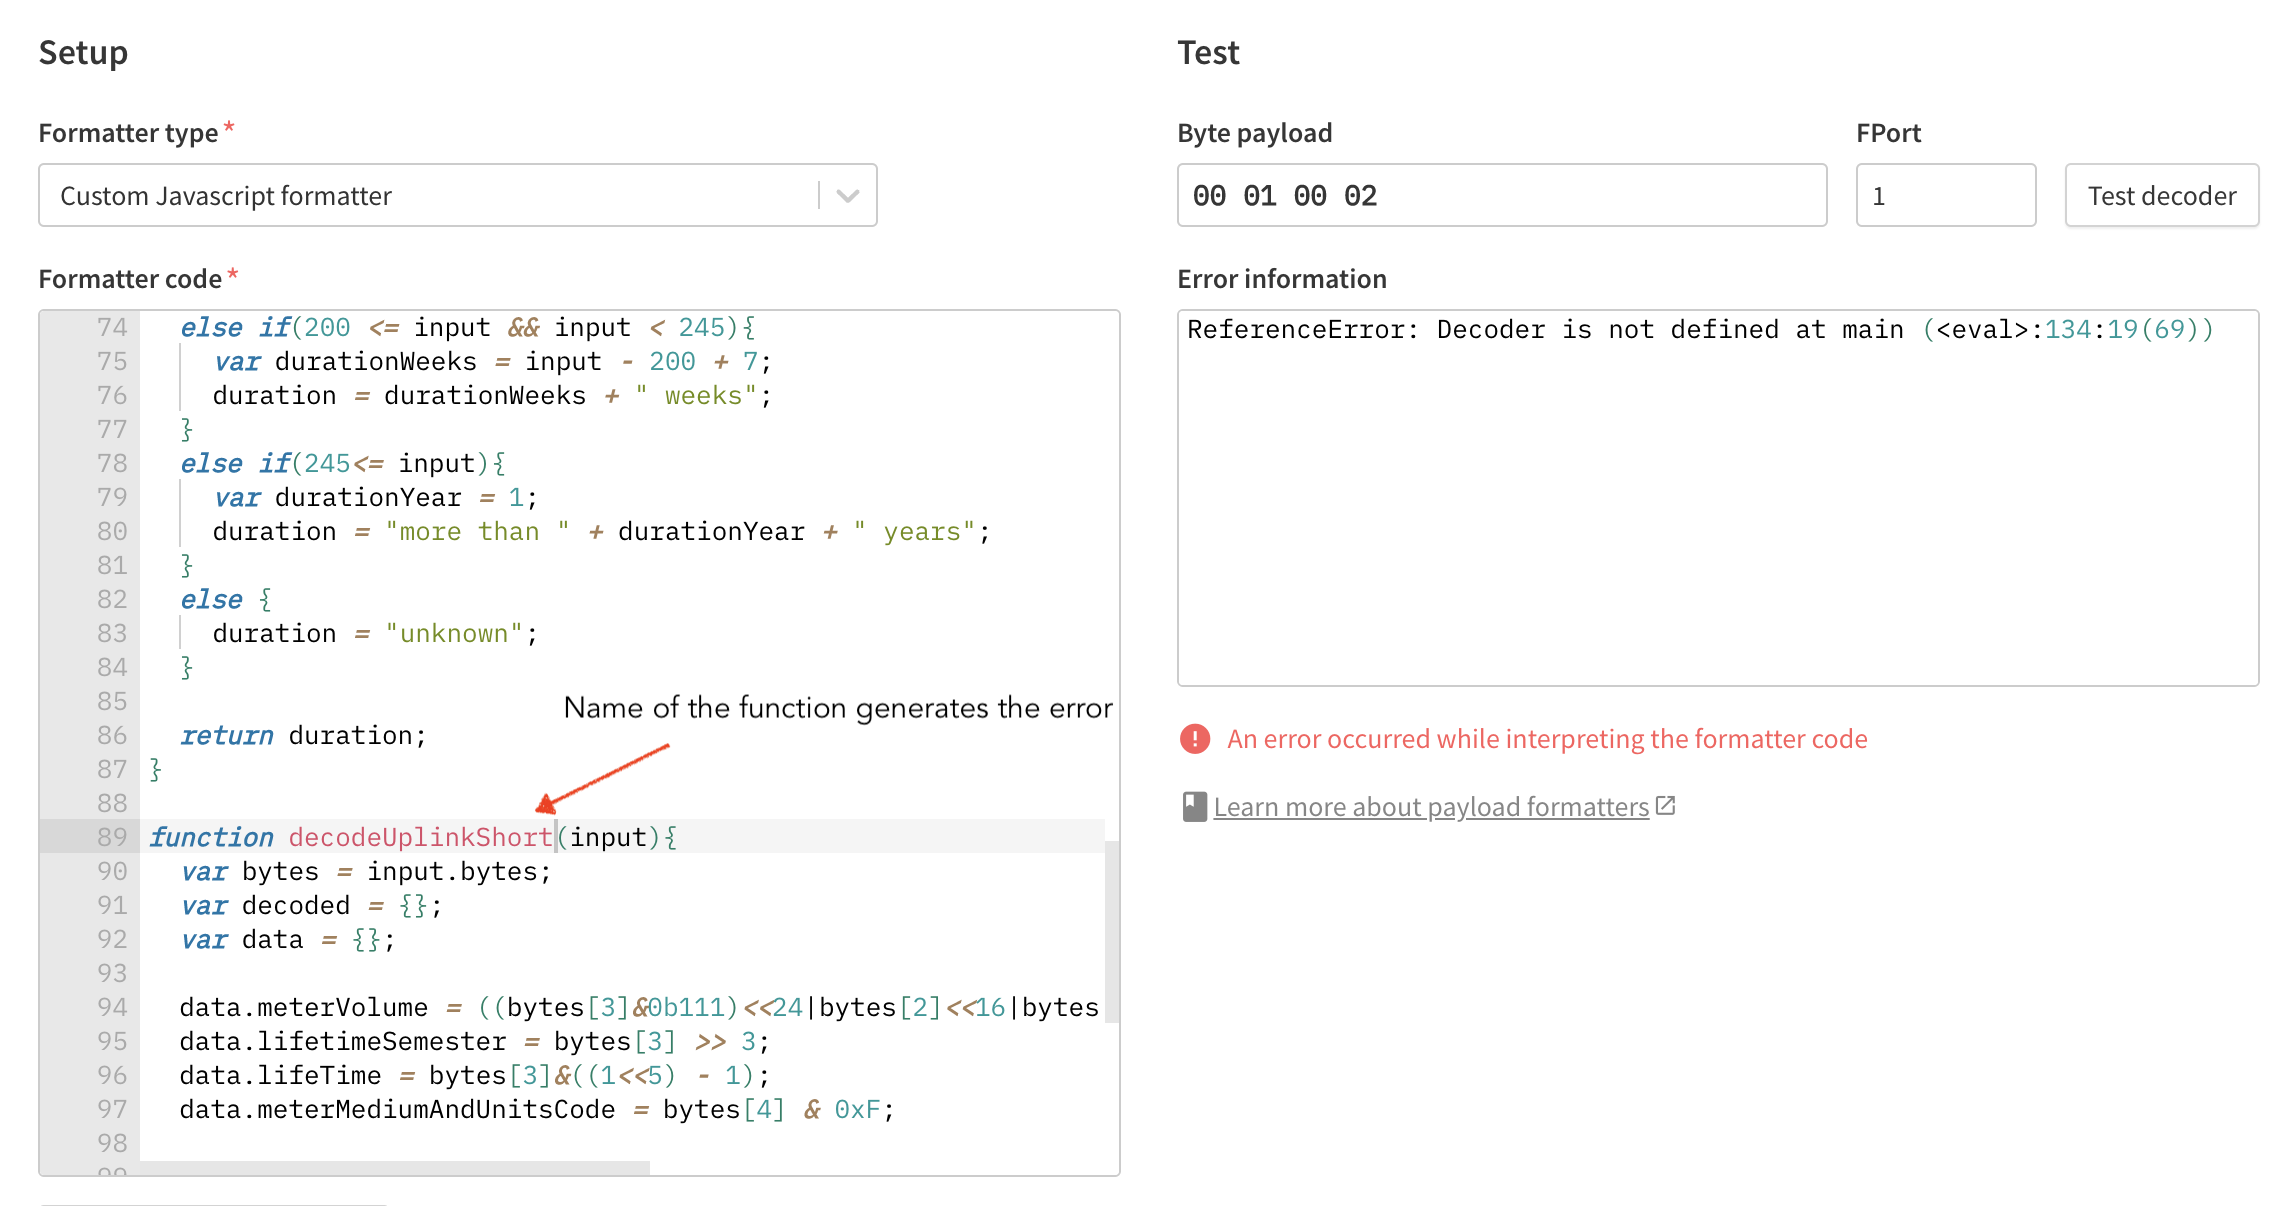Click the "unknown" string on line 83
2284x1206 pixels.
(x=455, y=634)
